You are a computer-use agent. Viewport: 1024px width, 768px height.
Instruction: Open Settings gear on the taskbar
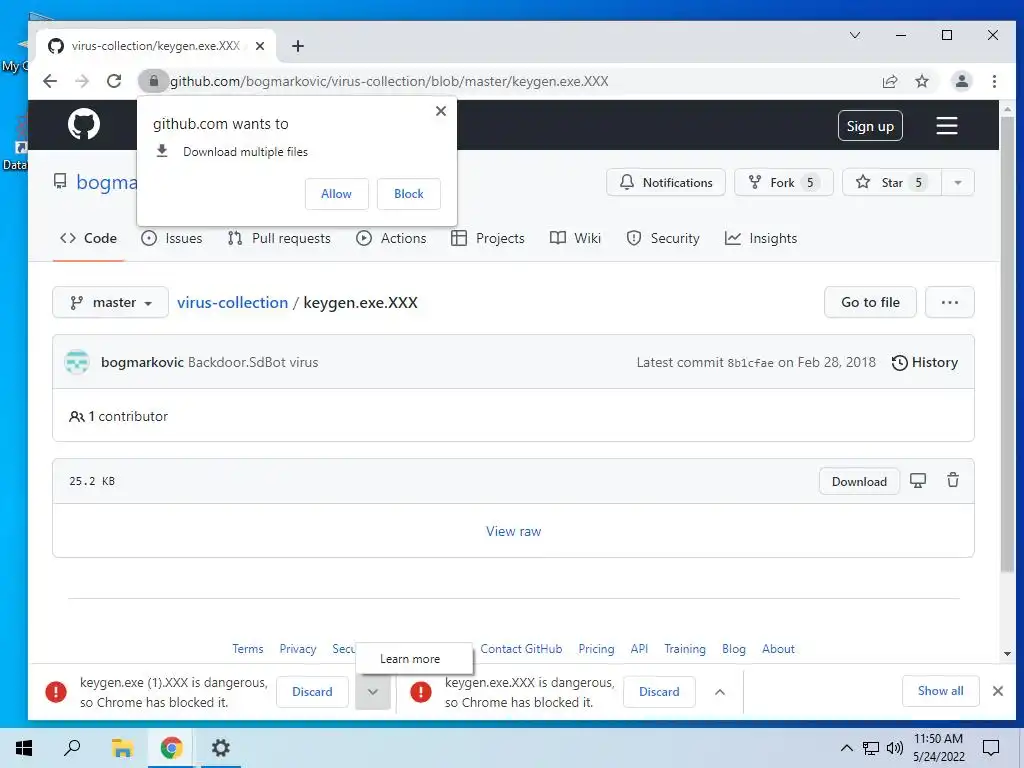tap(221, 748)
